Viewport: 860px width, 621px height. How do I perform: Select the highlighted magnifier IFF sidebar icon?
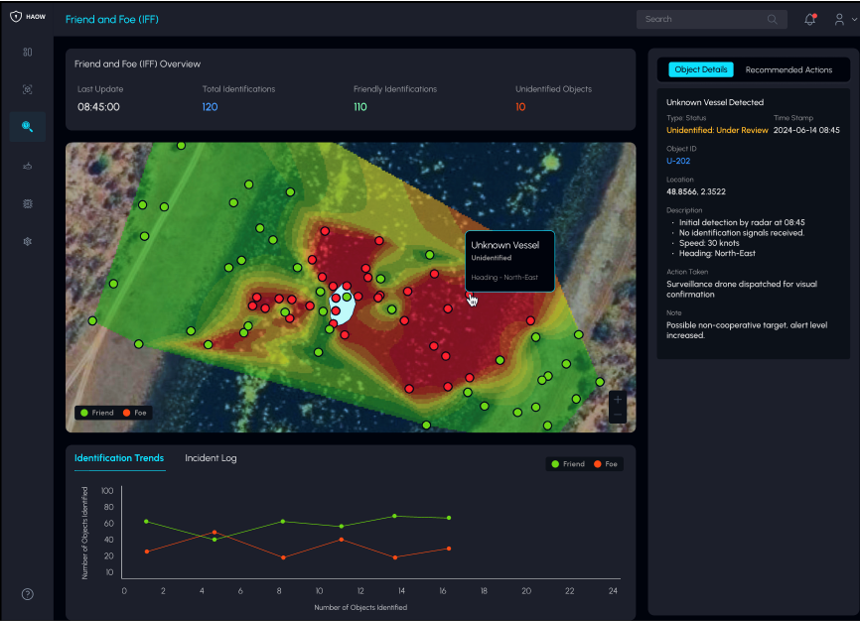pyautogui.click(x=27, y=127)
